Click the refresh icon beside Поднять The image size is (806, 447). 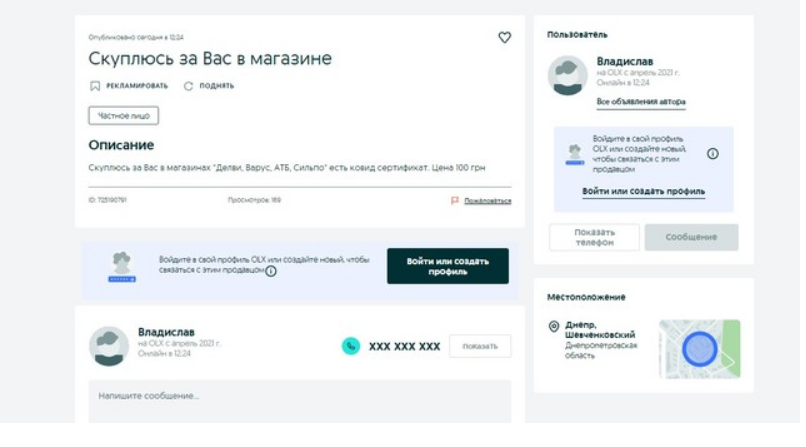(x=188, y=86)
